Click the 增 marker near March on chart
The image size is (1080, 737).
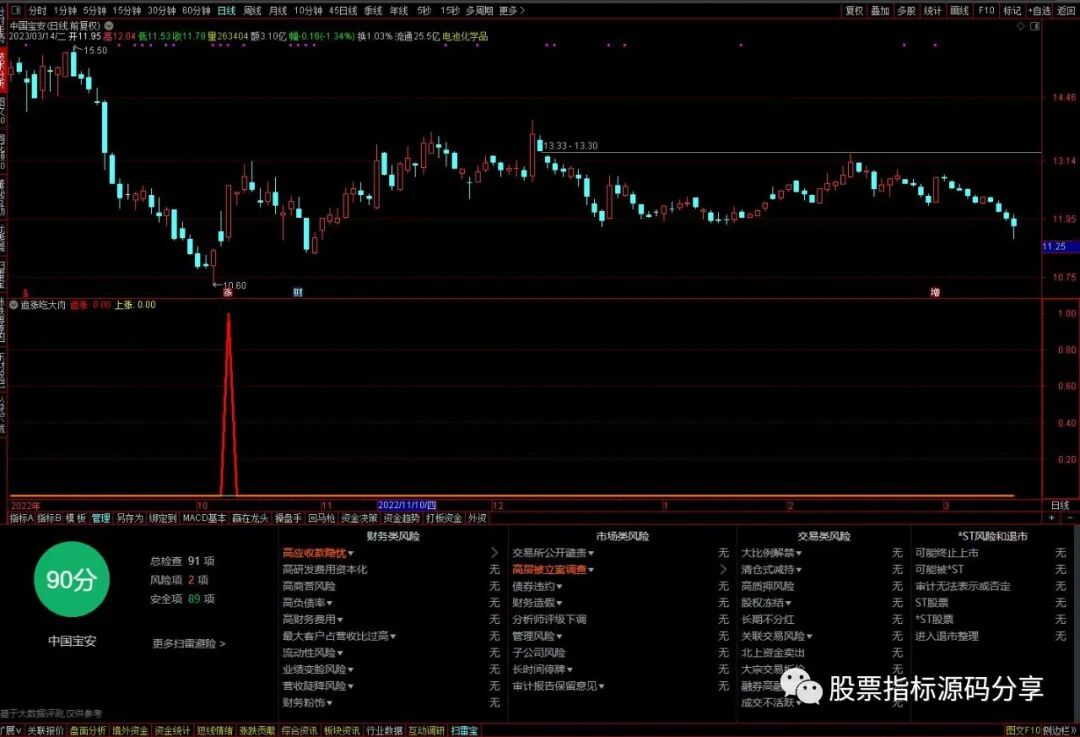point(935,293)
